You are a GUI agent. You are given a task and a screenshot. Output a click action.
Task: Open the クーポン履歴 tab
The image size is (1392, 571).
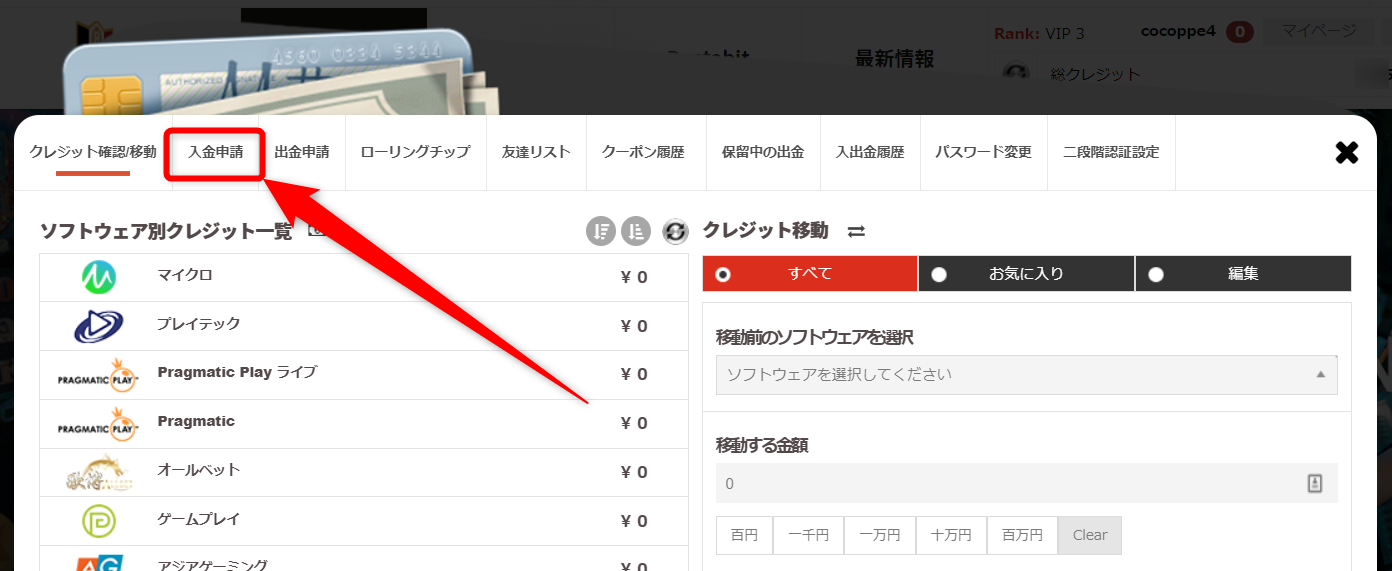click(643, 152)
